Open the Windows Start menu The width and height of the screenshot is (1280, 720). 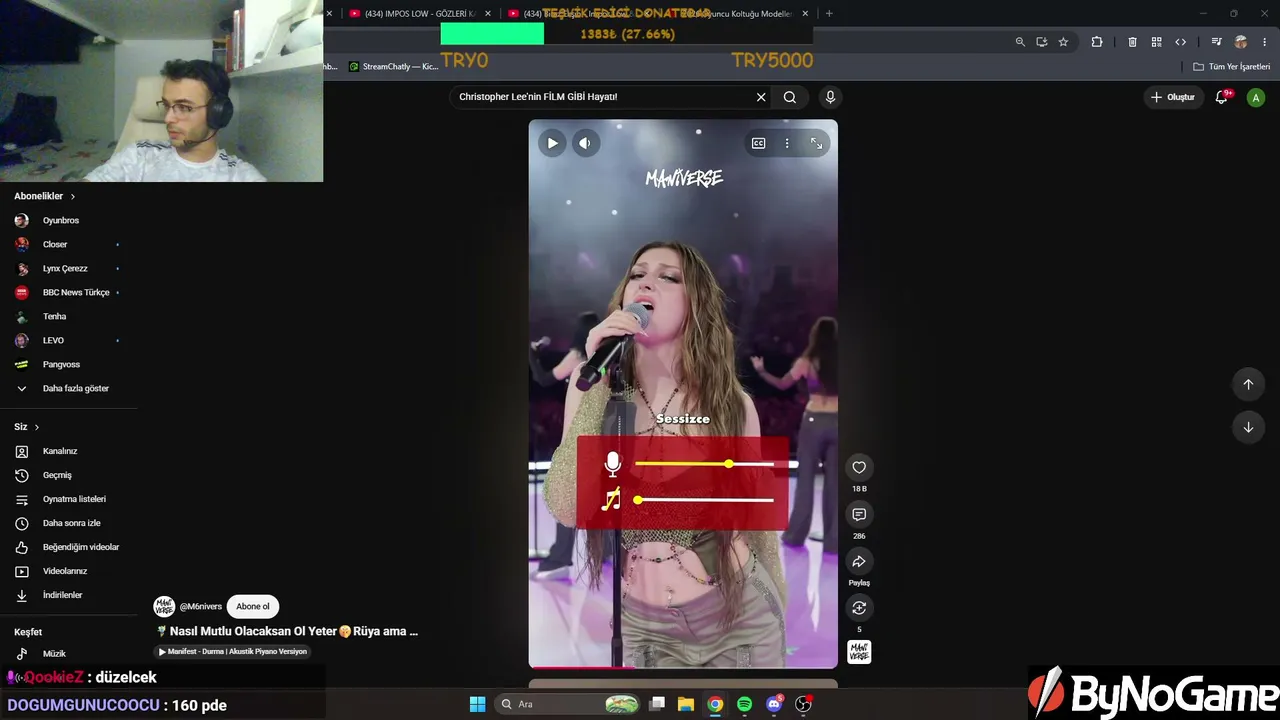[478, 704]
